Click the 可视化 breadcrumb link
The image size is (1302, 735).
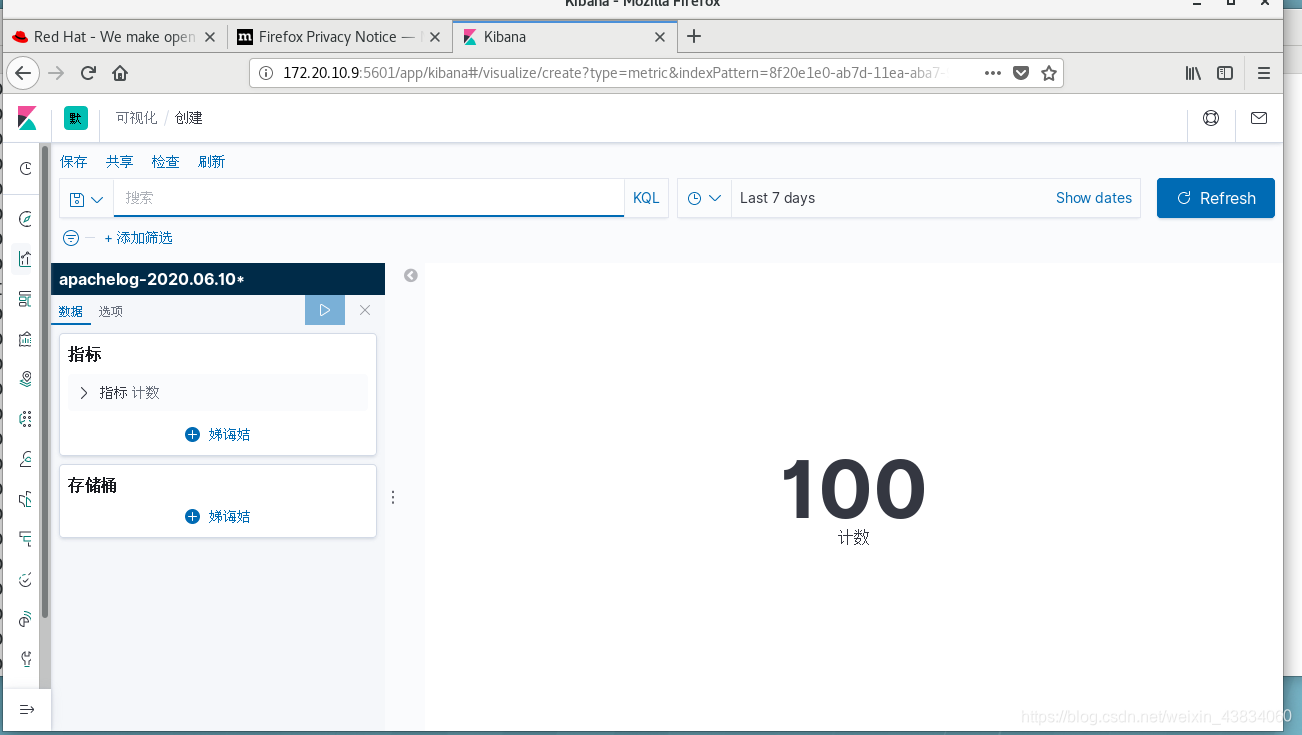136,118
